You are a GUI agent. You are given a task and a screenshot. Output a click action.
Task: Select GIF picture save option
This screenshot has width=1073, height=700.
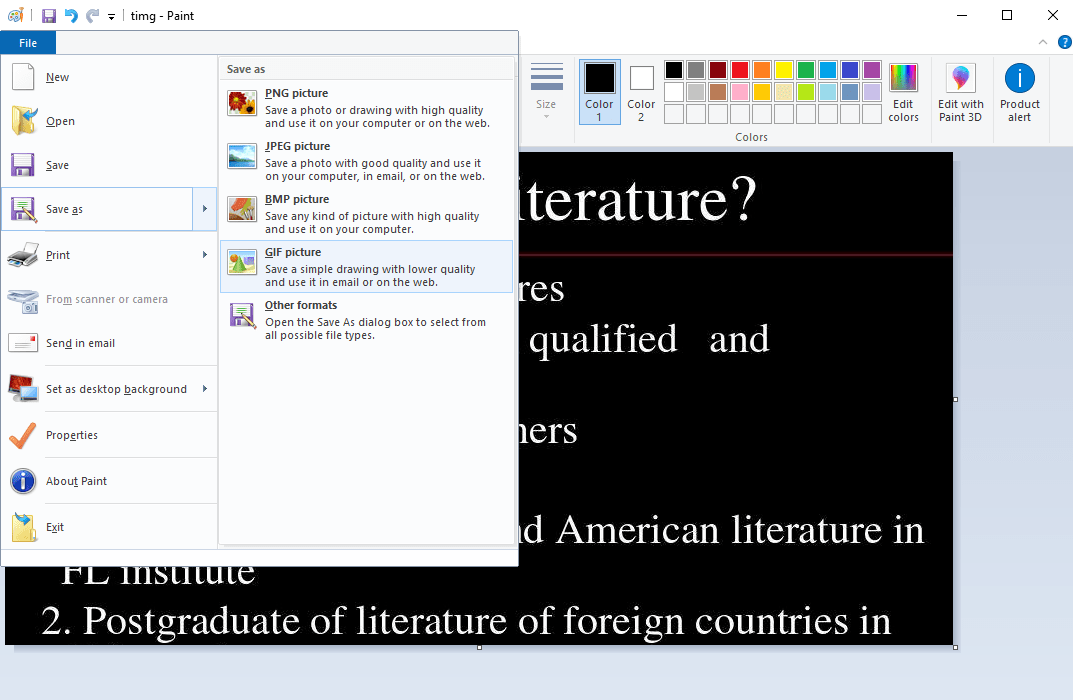coord(366,266)
